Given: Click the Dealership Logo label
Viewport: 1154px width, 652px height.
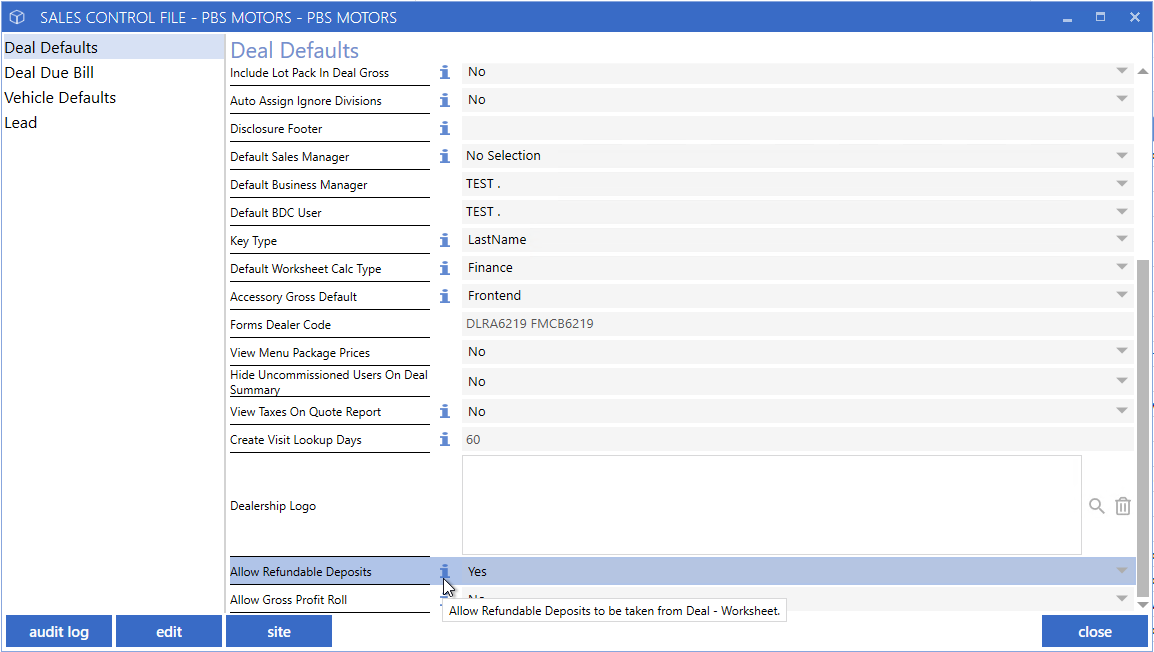Looking at the screenshot, I should [273, 506].
